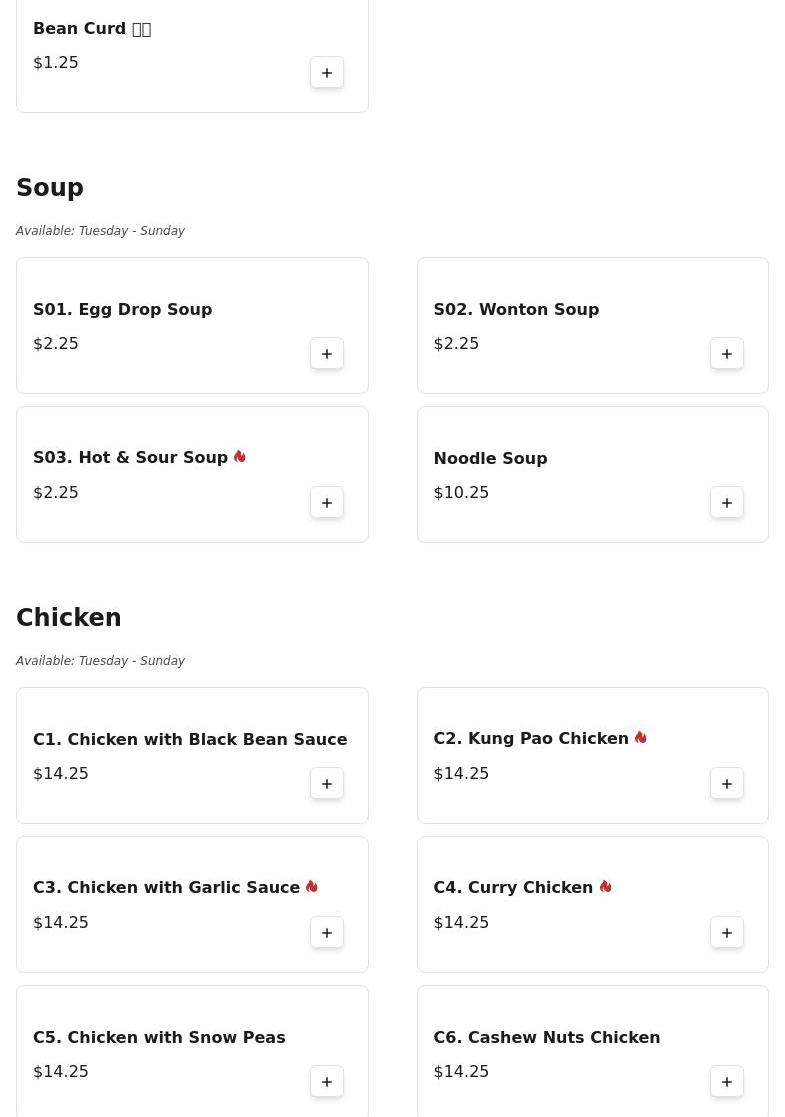Screen dimensions: 785x1117
Task: Add S01. Egg Drop Soup to cart
Action: tap(327, 354)
